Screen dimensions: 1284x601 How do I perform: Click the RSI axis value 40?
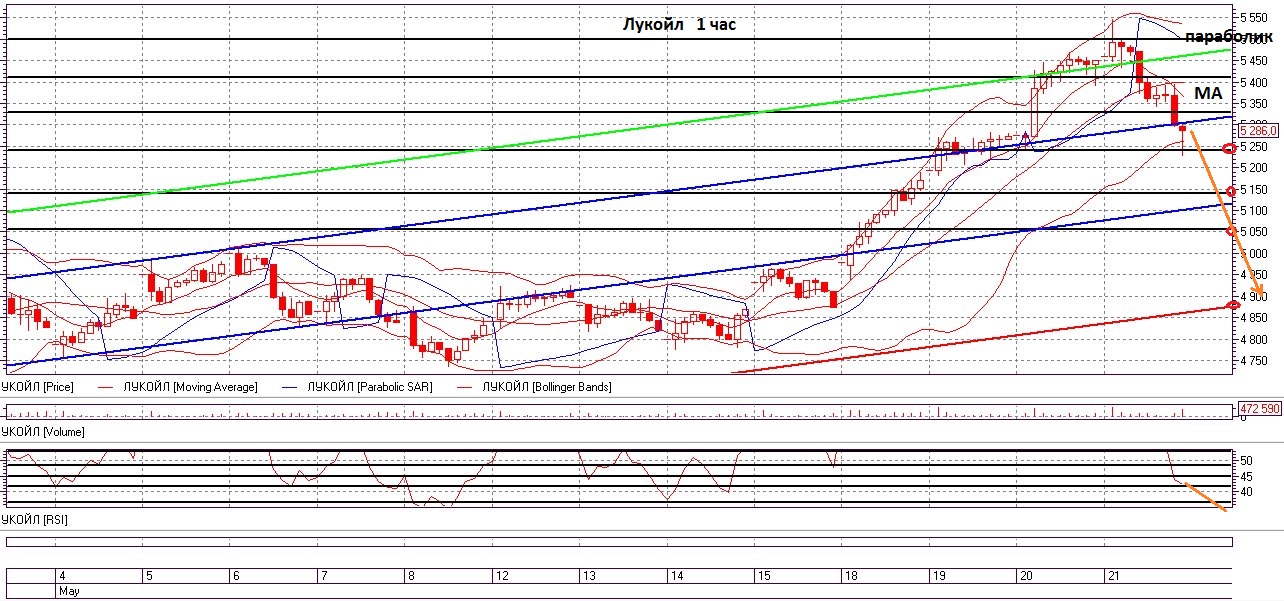coord(1247,492)
